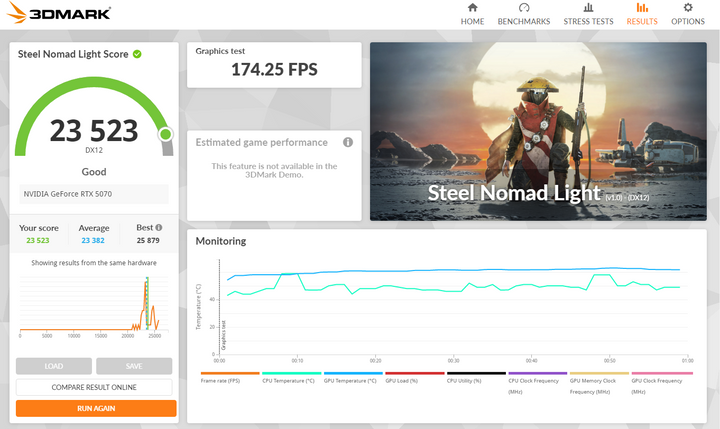Click the Steel Nomad Light banner image
720x429 pixels.
tap(538, 131)
